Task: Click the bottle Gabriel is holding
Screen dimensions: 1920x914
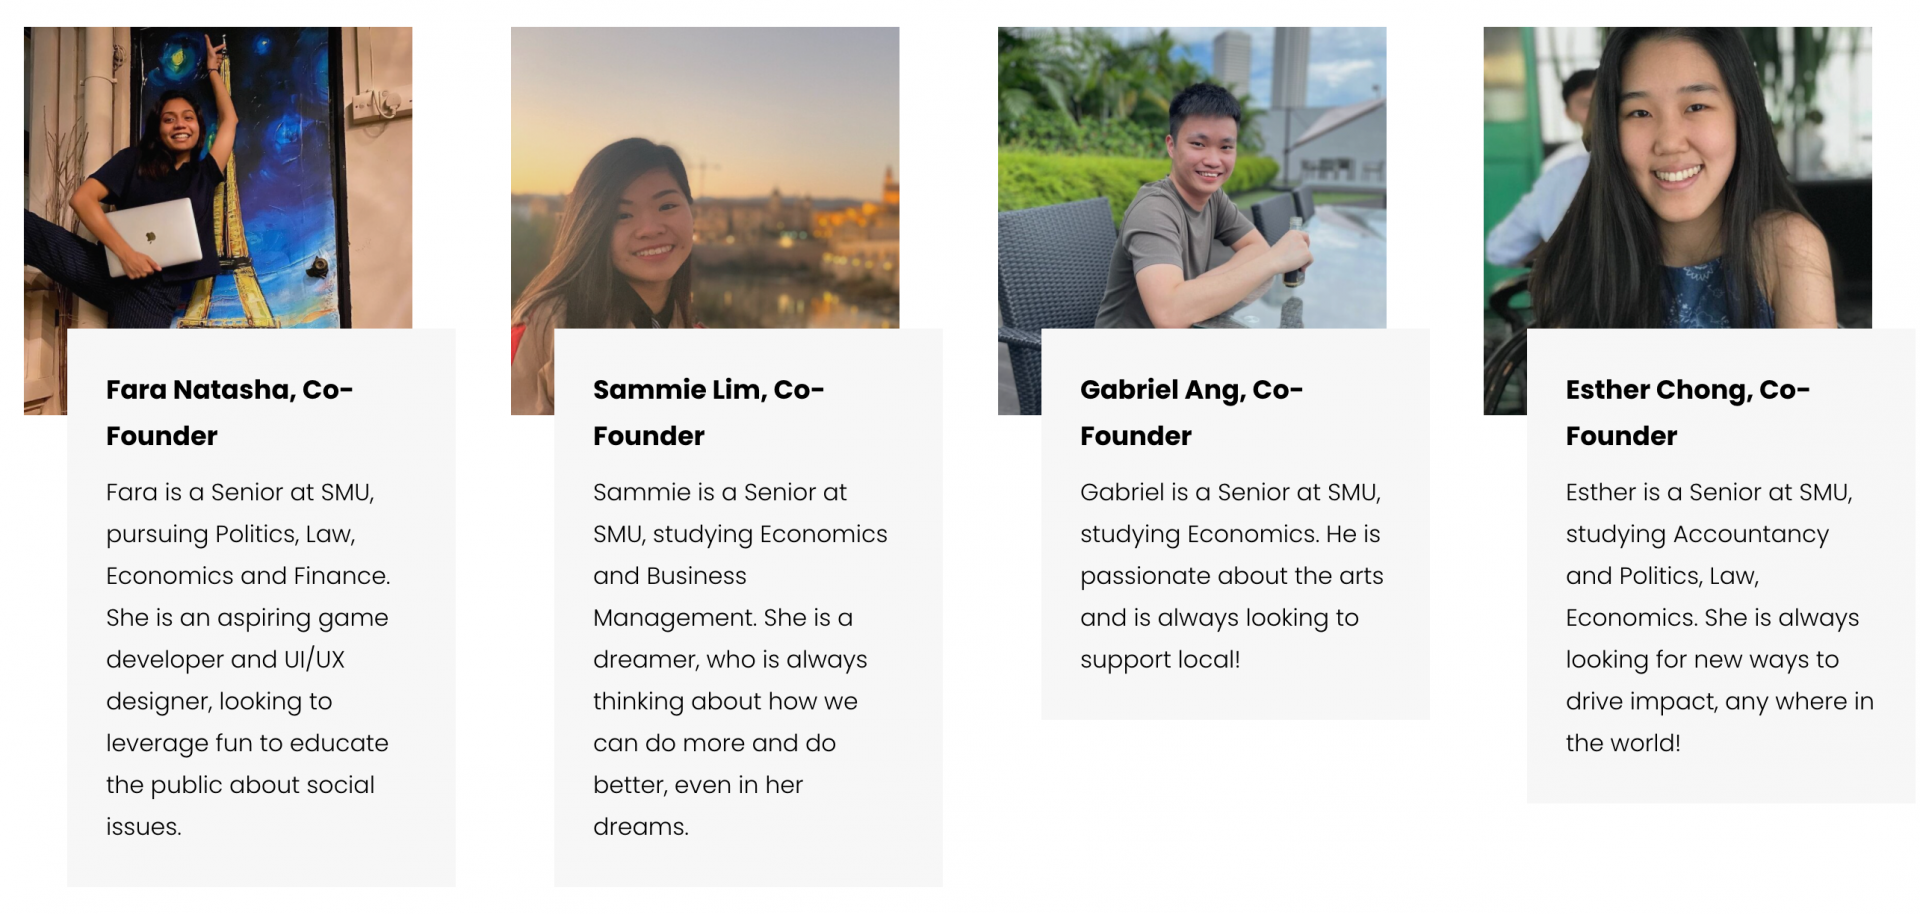Action: point(1295,253)
